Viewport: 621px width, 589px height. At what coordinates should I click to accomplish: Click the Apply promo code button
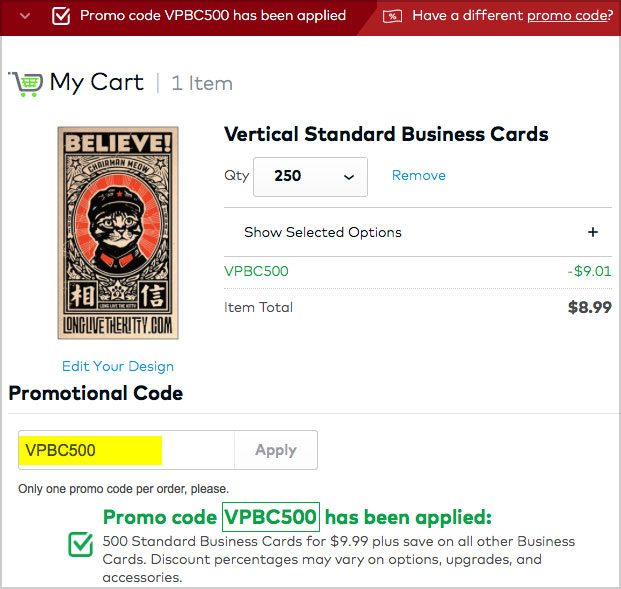click(x=276, y=450)
